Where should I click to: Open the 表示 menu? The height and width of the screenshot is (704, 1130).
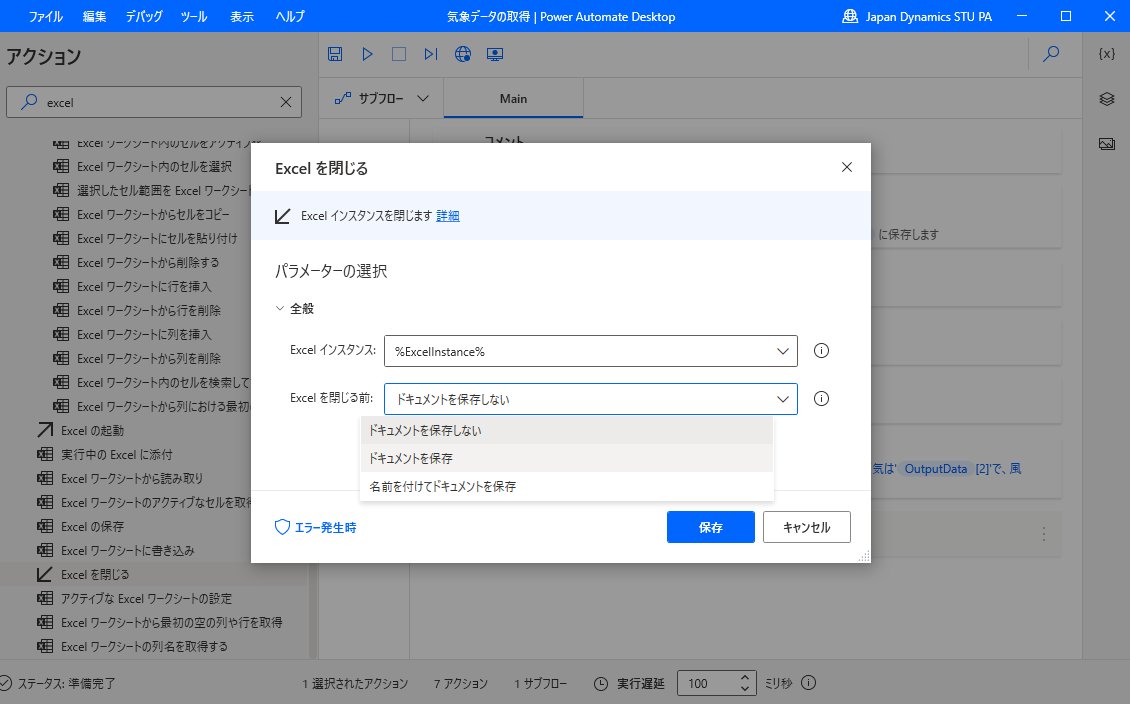(x=242, y=17)
